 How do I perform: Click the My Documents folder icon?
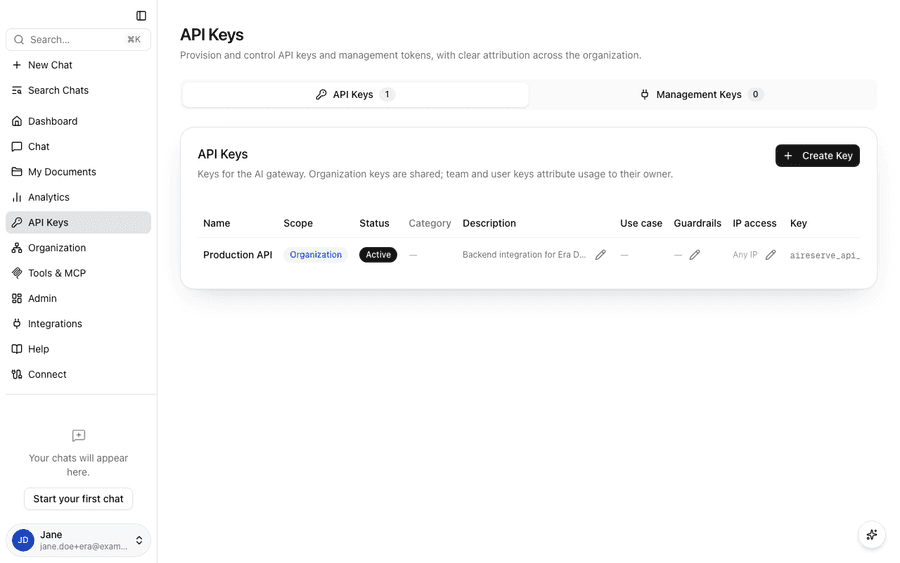point(17,172)
